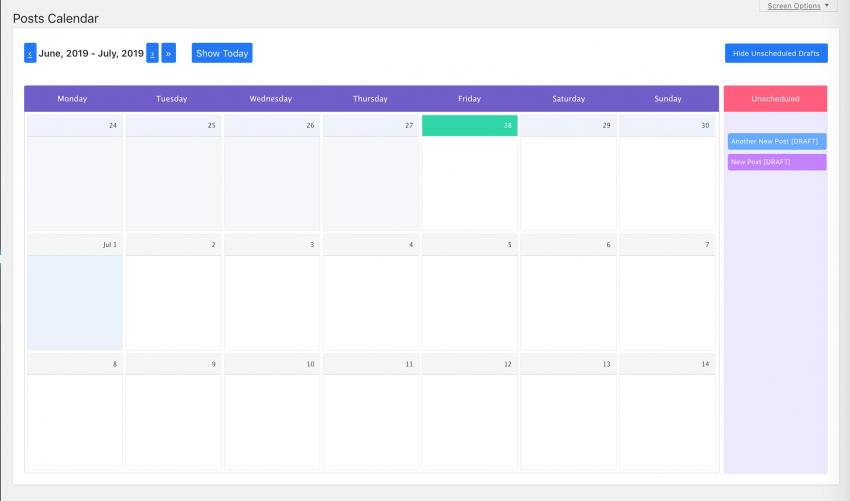Image resolution: width=850 pixels, height=501 pixels.
Task: Select the day cell dated 5
Action: click(x=470, y=292)
